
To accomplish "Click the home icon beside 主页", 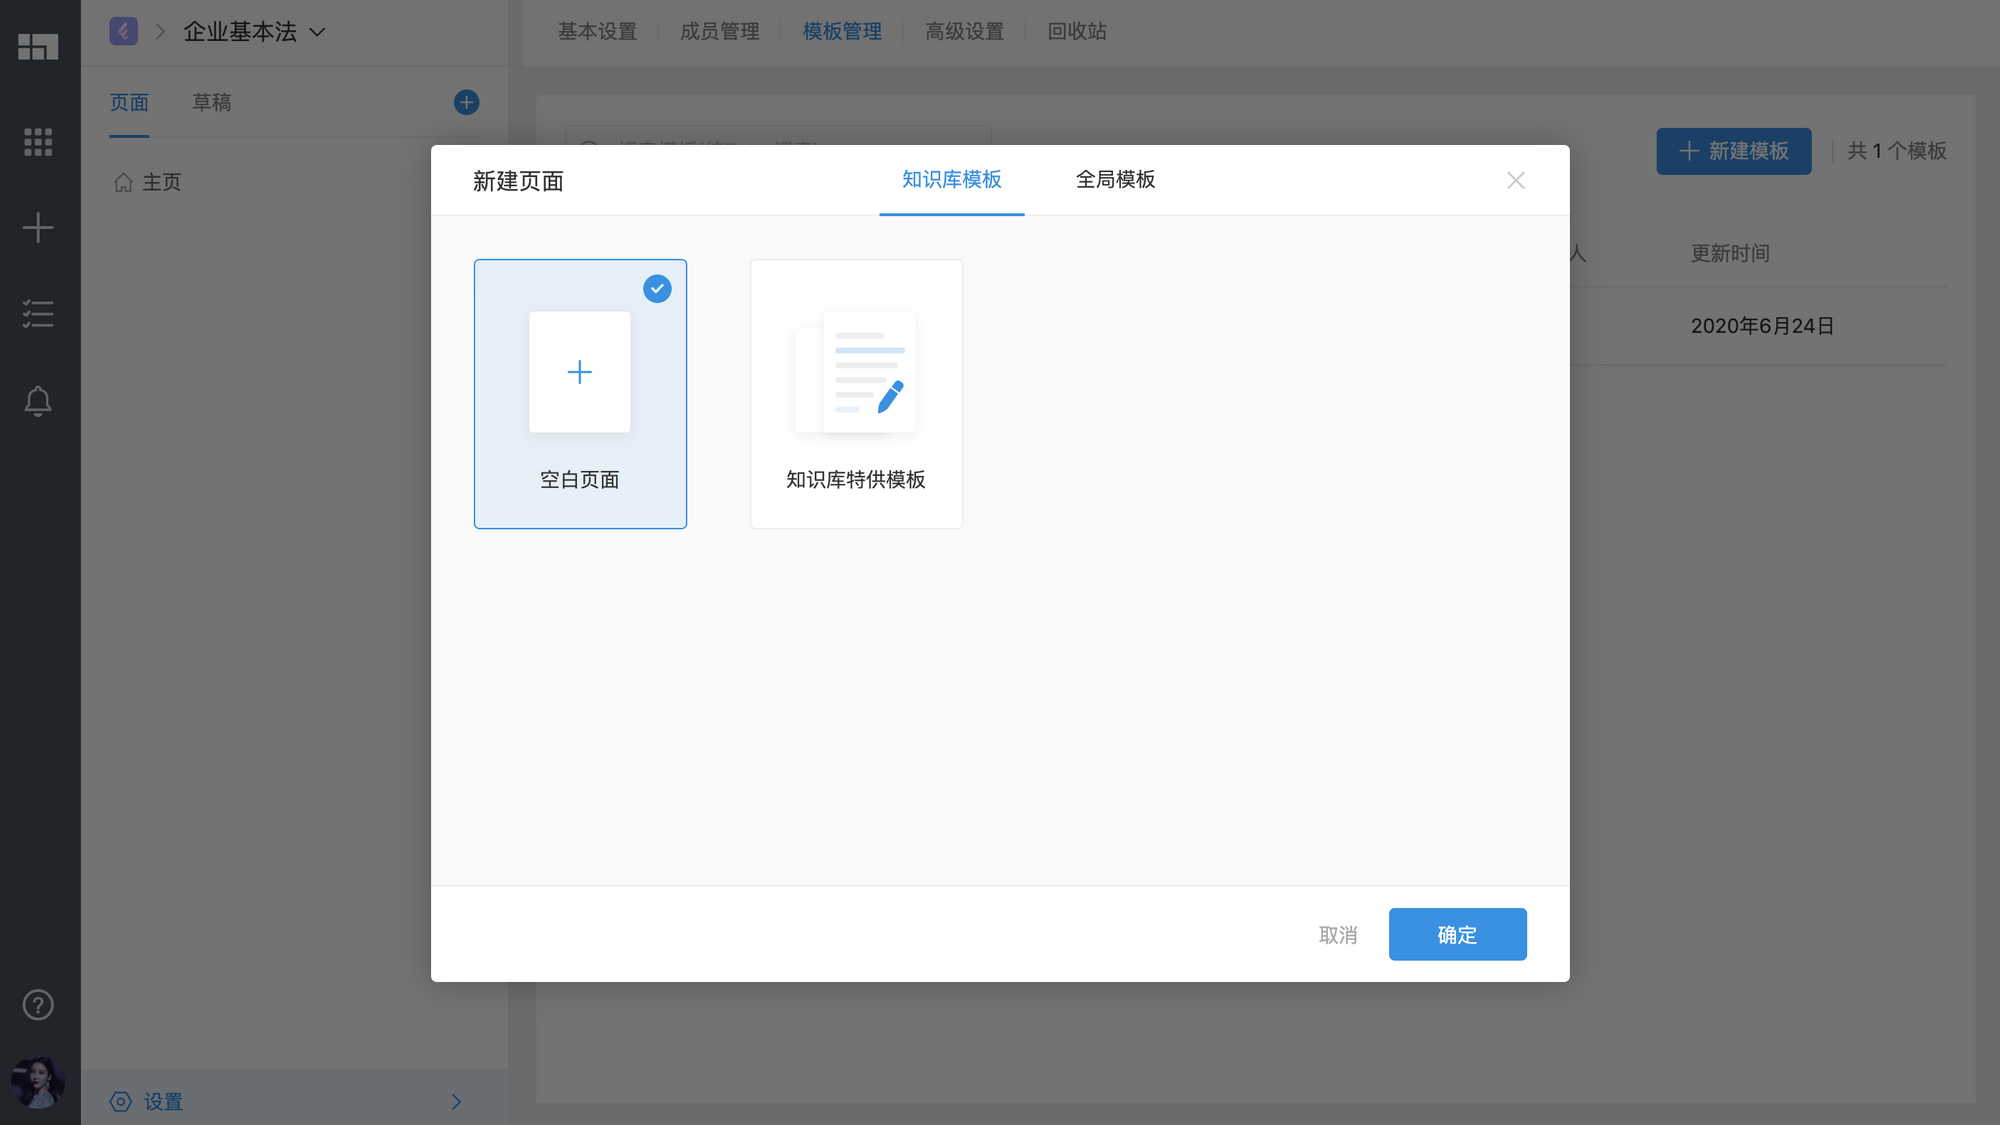I will tap(123, 182).
